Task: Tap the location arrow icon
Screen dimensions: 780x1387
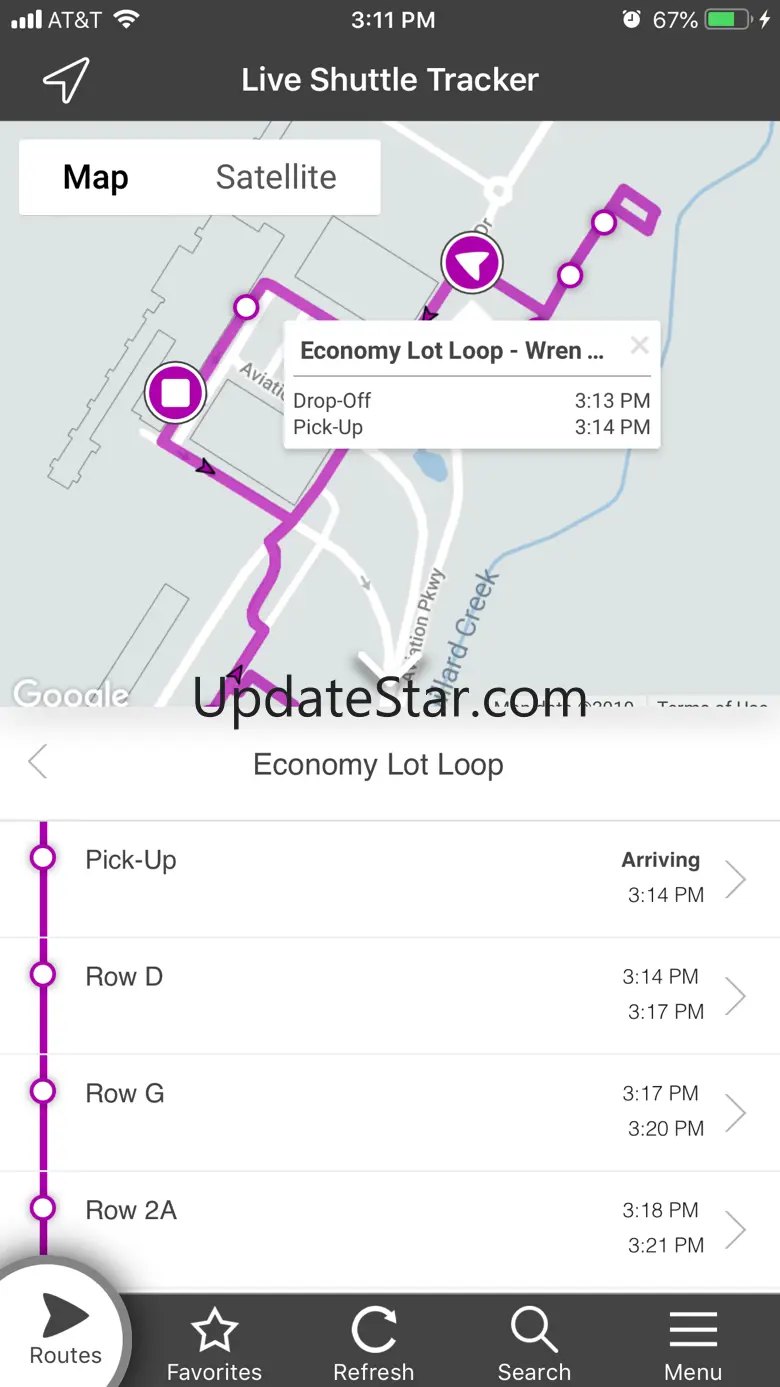Action: tap(66, 80)
